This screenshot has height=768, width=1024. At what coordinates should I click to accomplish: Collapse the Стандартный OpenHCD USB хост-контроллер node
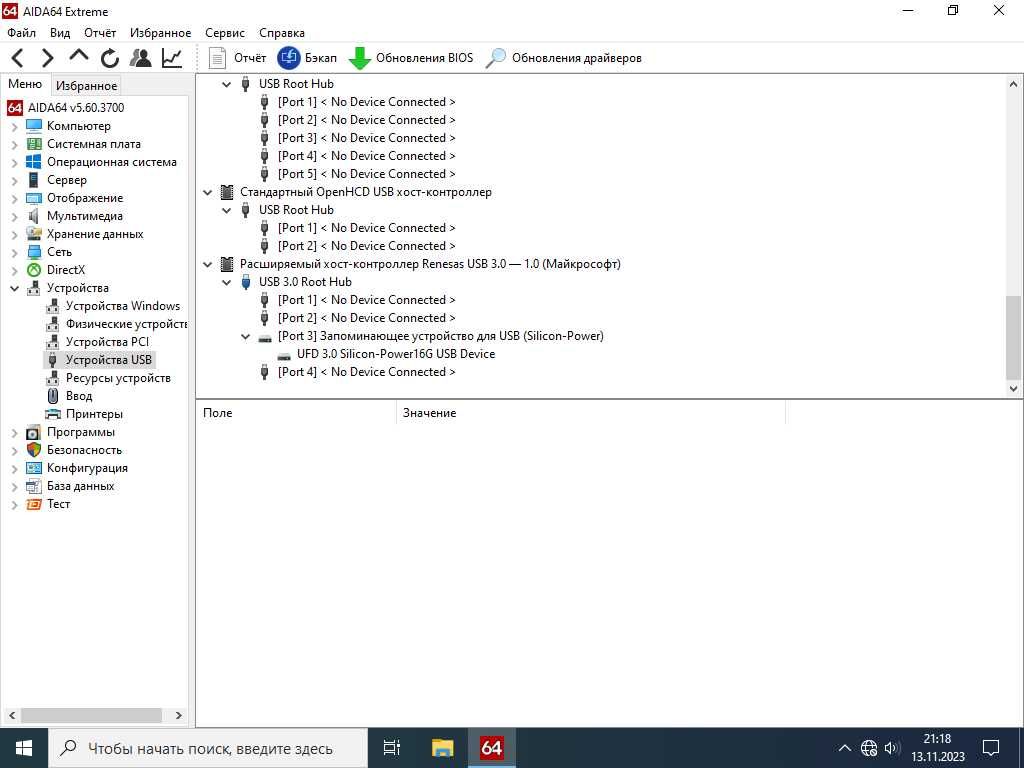(x=208, y=192)
